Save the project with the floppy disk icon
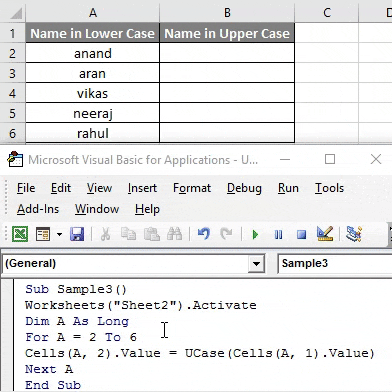392x392 pixels. pyautogui.click(x=77, y=234)
